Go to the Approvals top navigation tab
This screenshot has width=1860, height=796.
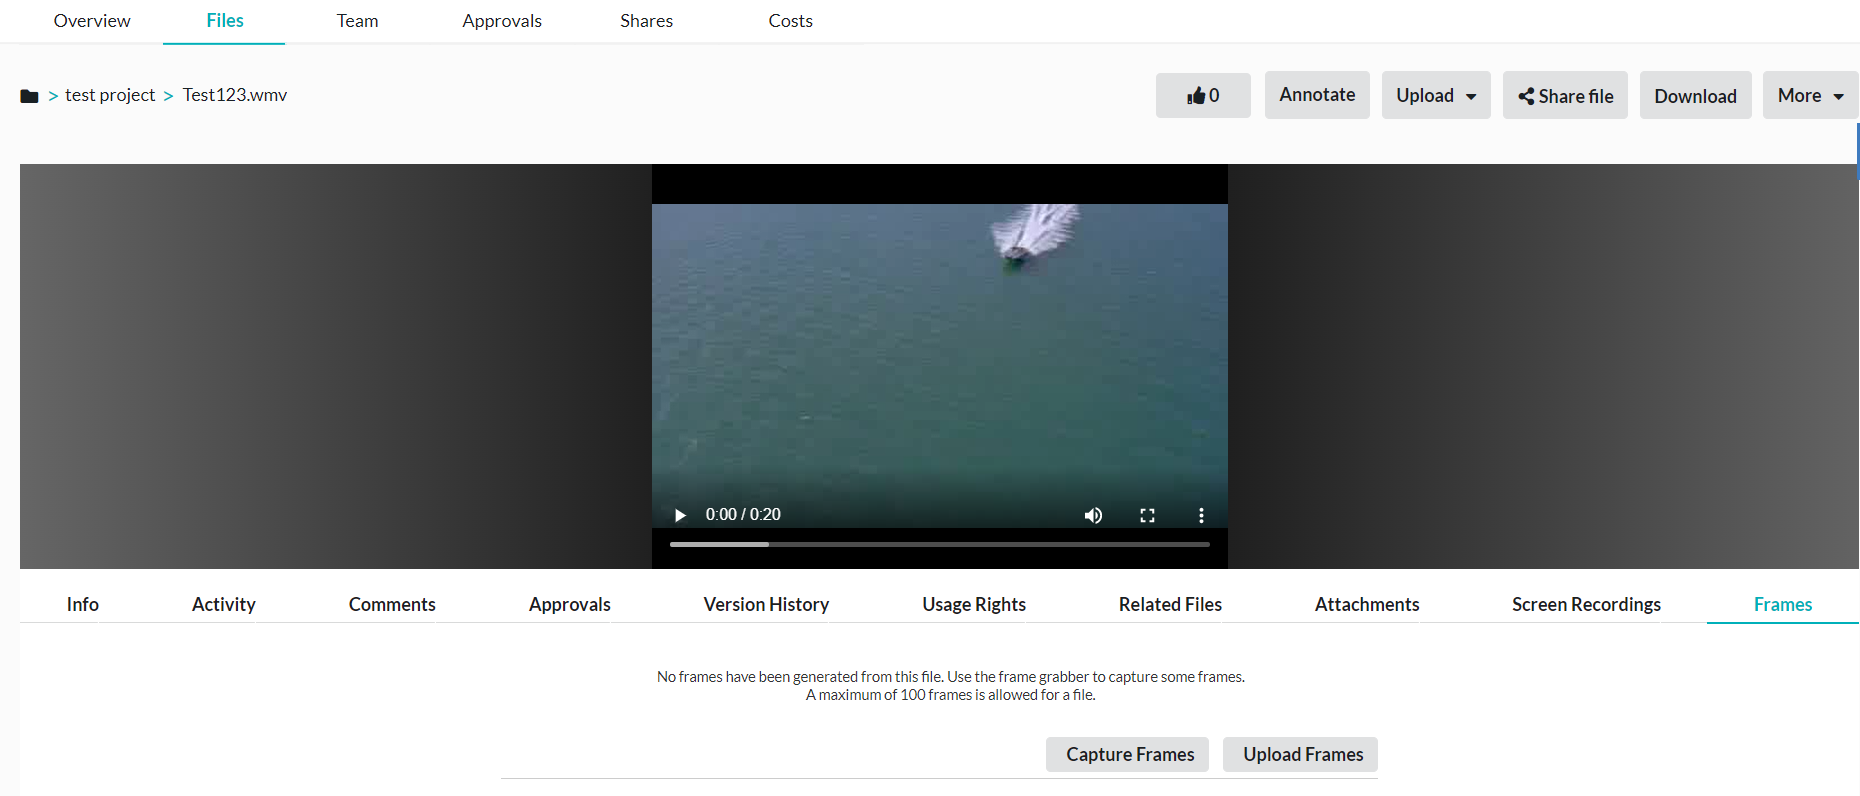[502, 21]
